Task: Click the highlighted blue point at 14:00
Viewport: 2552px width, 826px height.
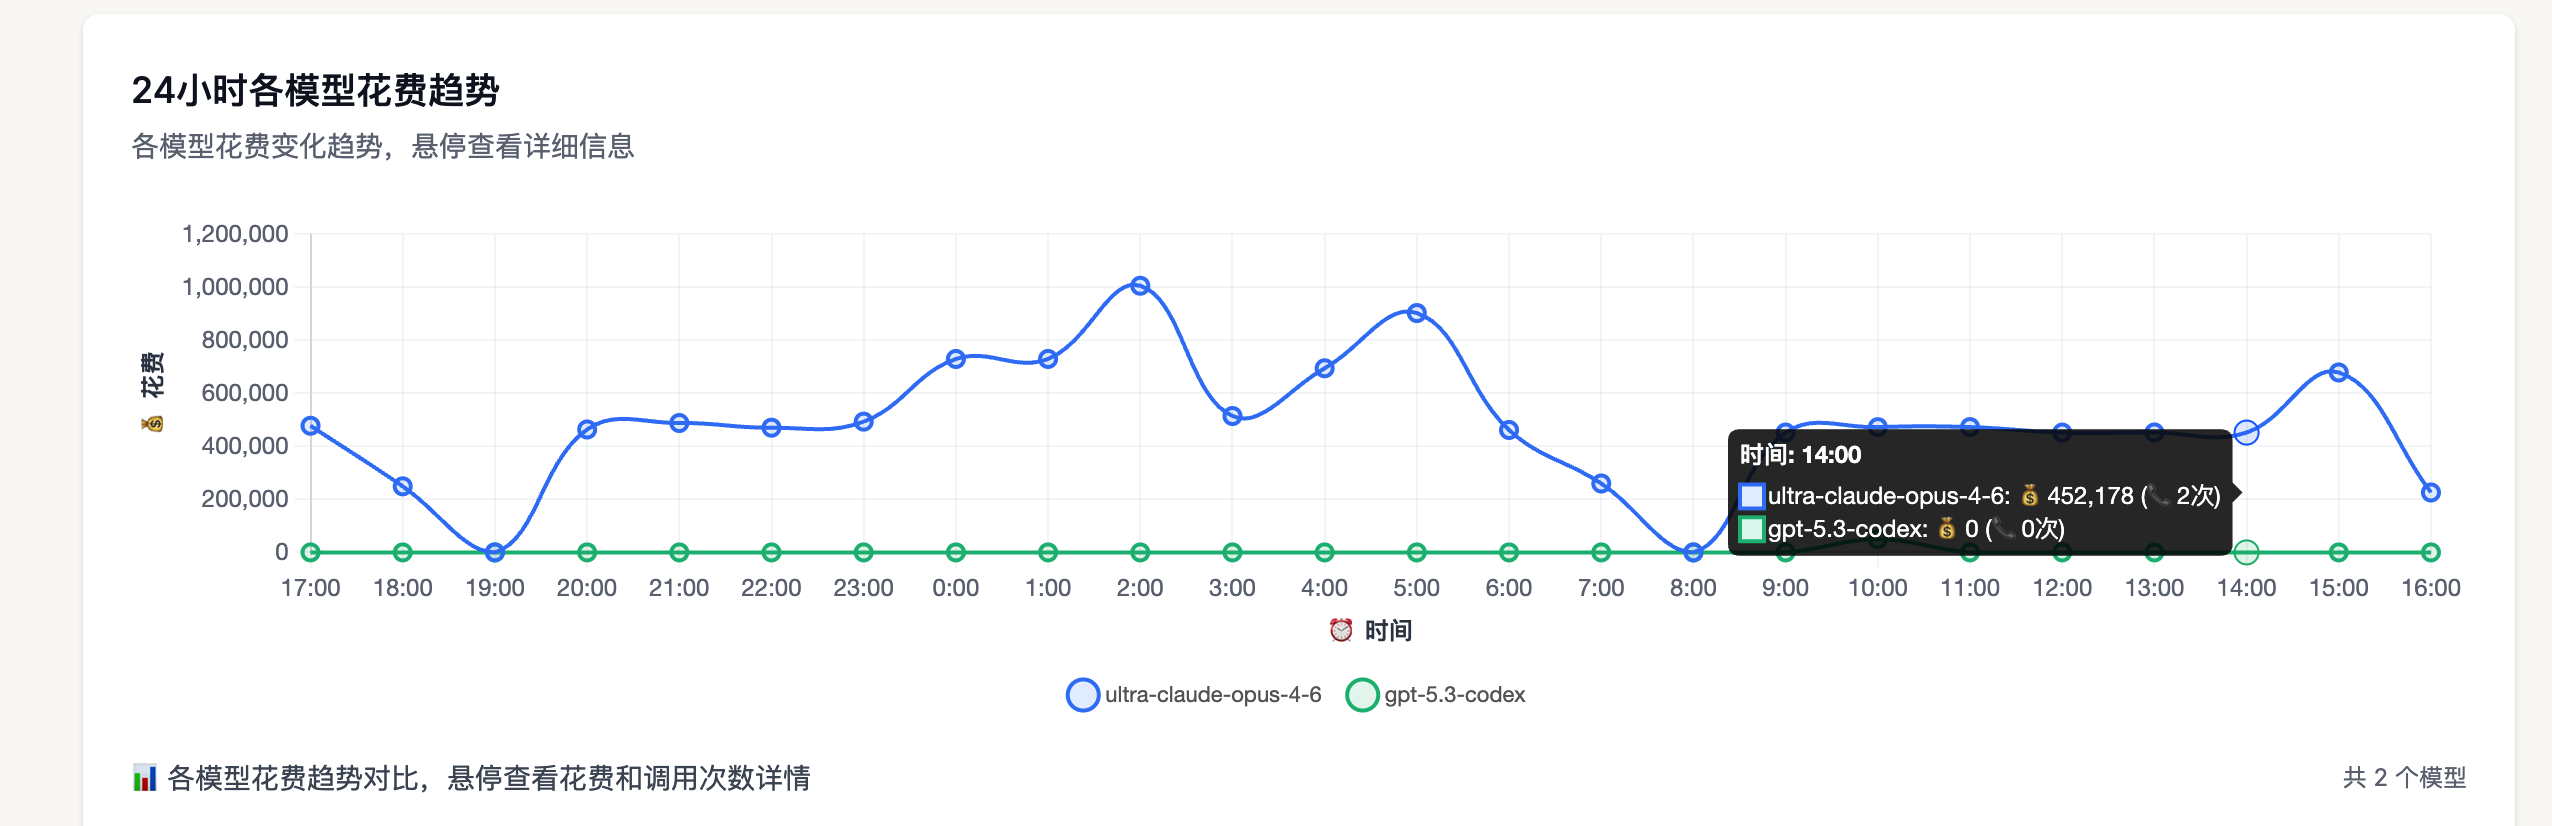Action: [x=2246, y=432]
